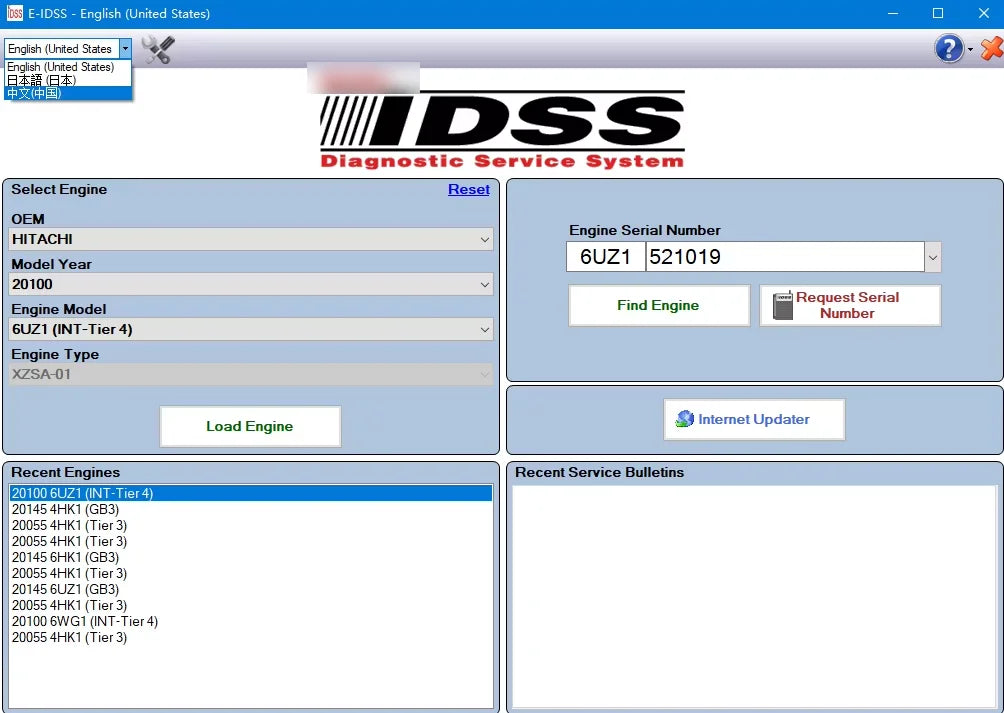This screenshot has width=1004, height=713.
Task: Expand the Engine Model dropdown
Action: coord(486,329)
